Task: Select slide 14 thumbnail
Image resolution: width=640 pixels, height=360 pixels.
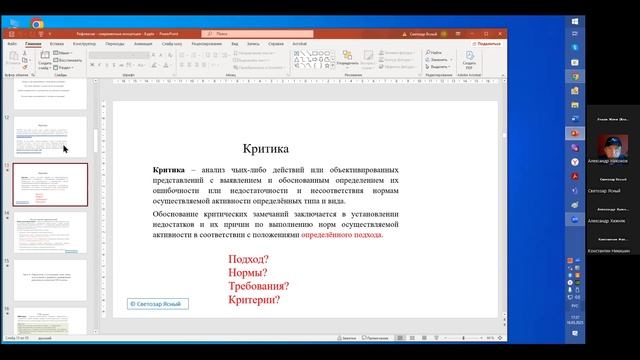Action: click(x=50, y=232)
